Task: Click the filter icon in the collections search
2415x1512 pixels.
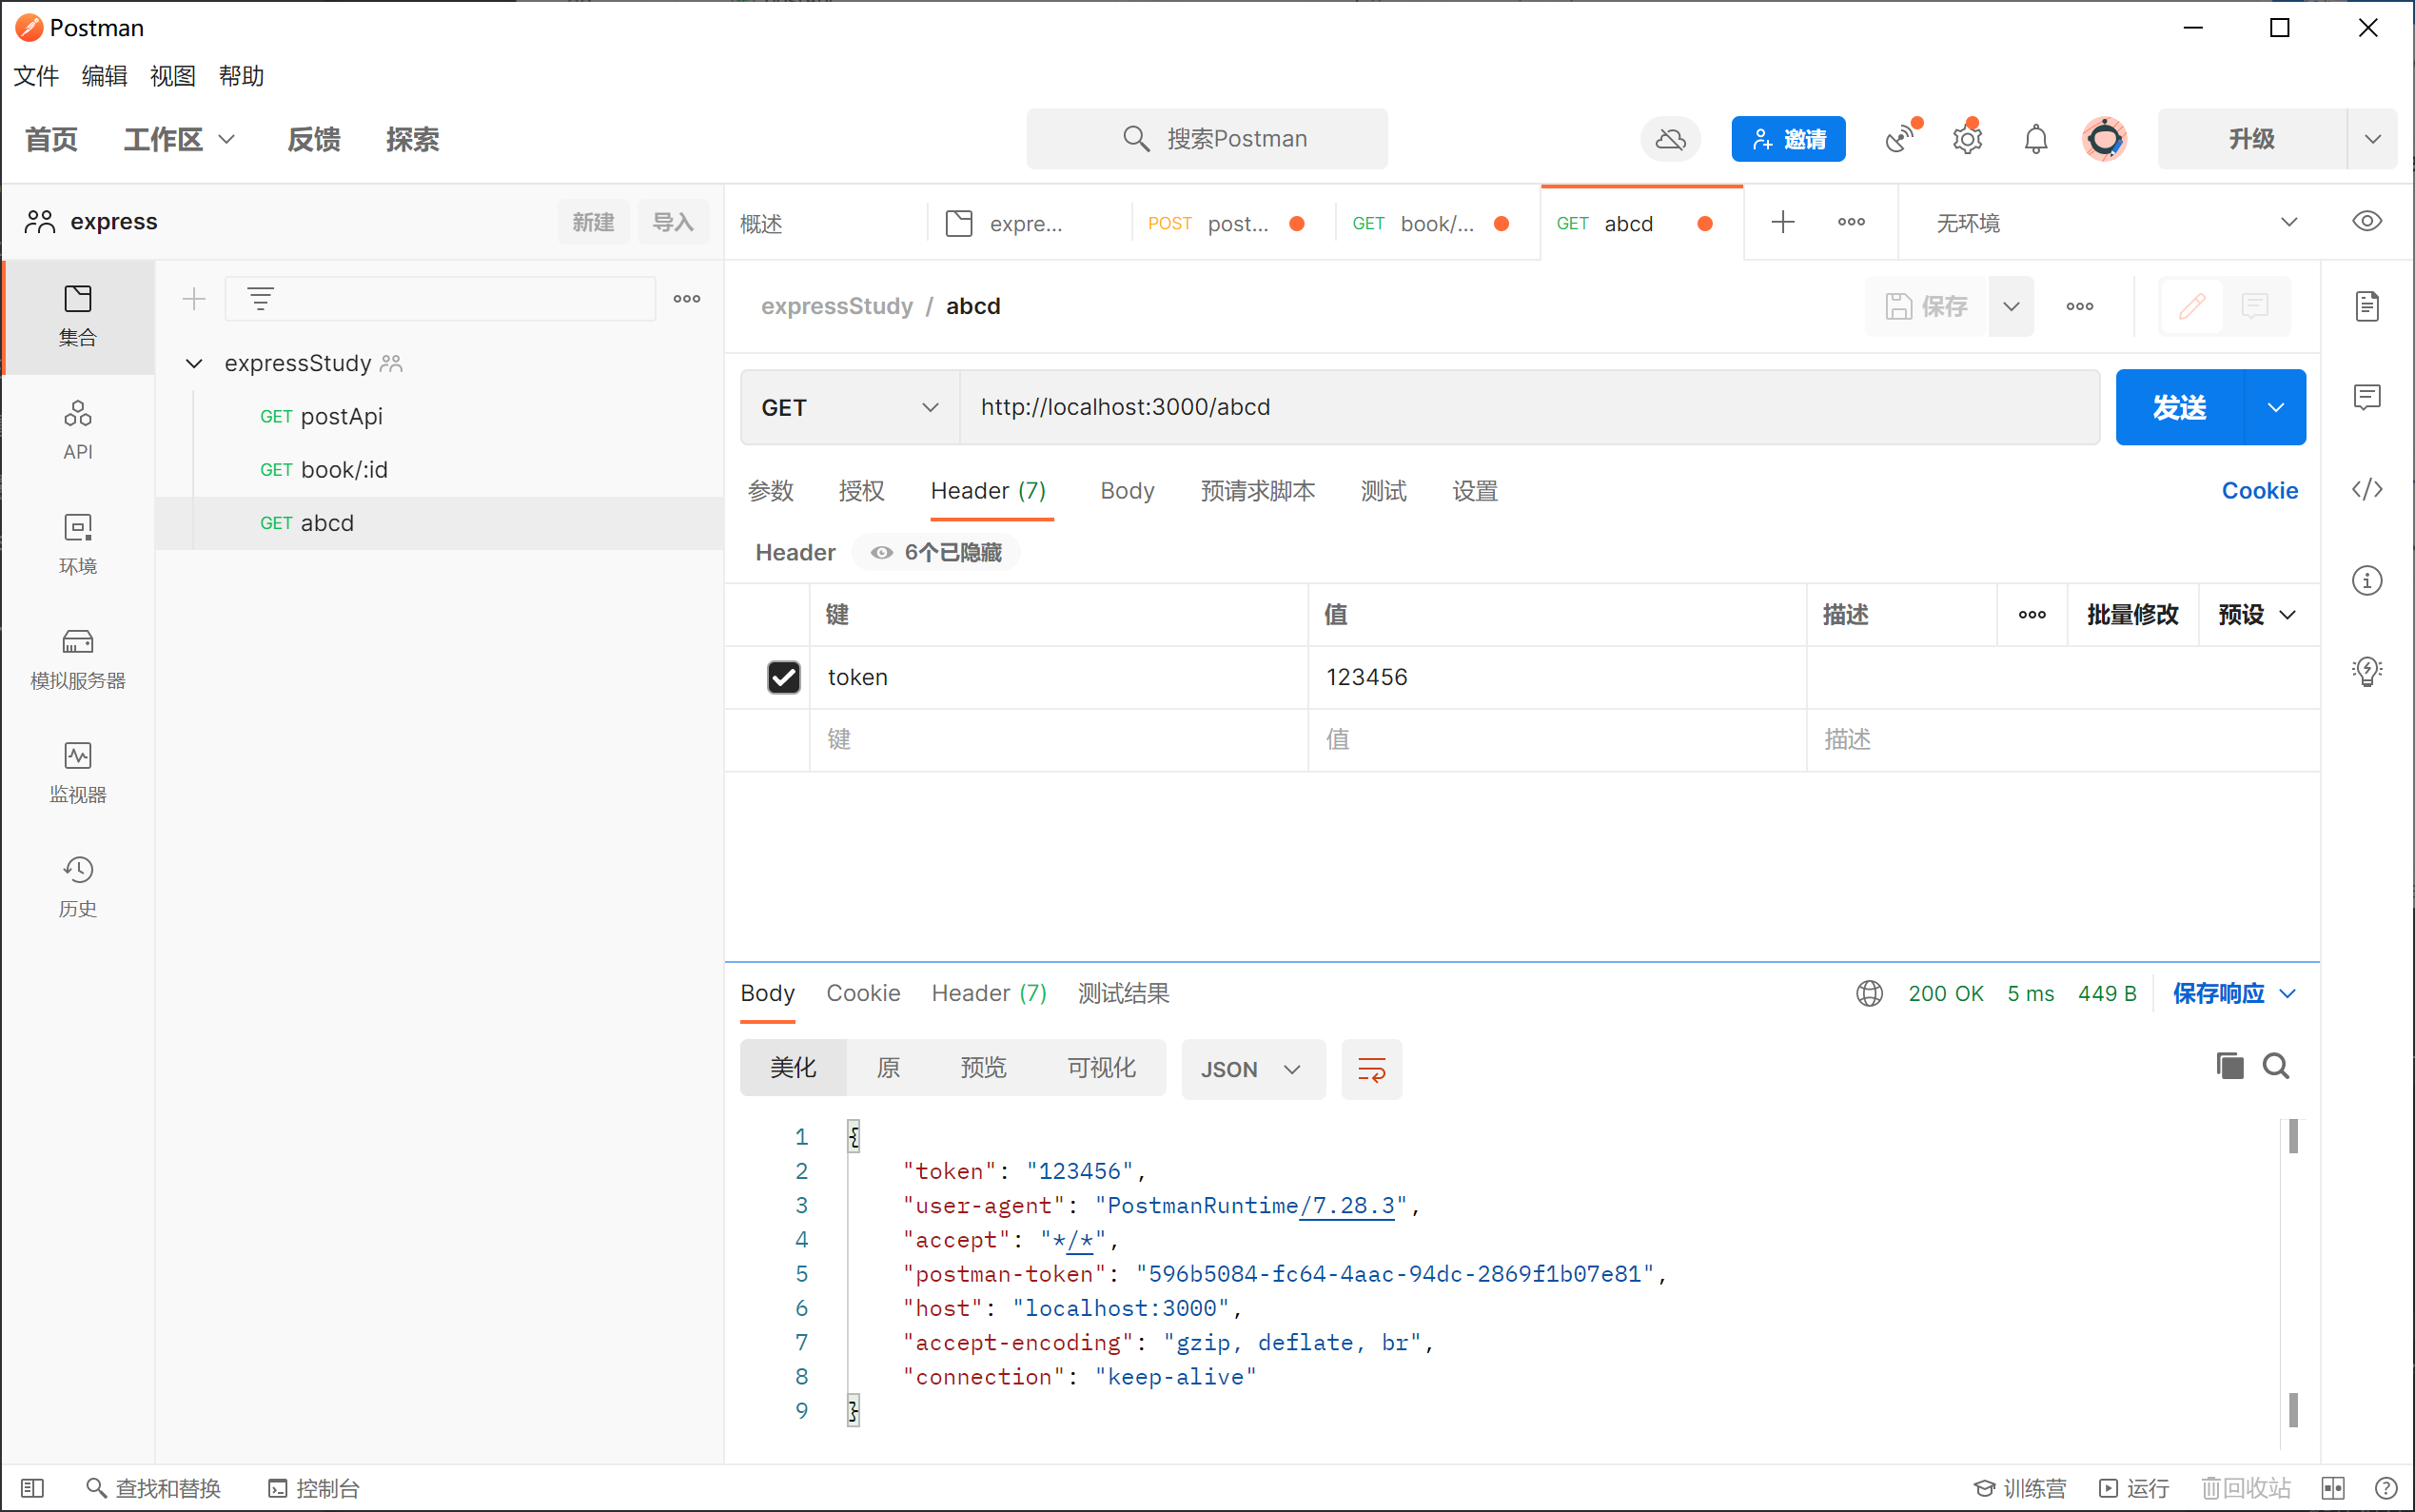Action: [x=260, y=298]
